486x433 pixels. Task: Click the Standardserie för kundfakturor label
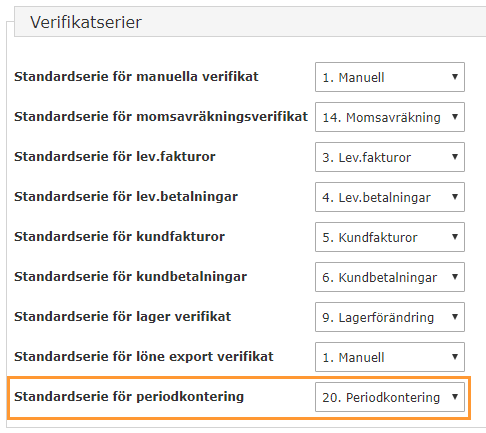[x=119, y=237]
